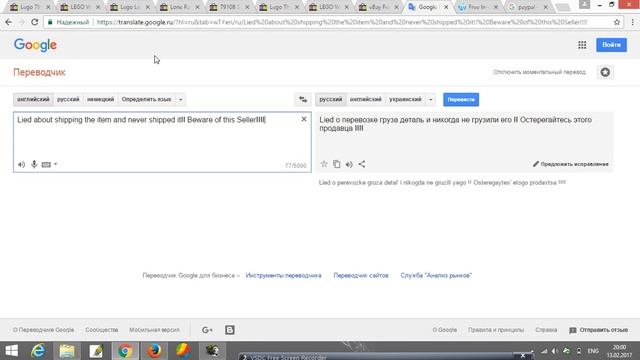The image size is (640, 360).
Task: Select немецкий as source language
Action: click(x=100, y=99)
